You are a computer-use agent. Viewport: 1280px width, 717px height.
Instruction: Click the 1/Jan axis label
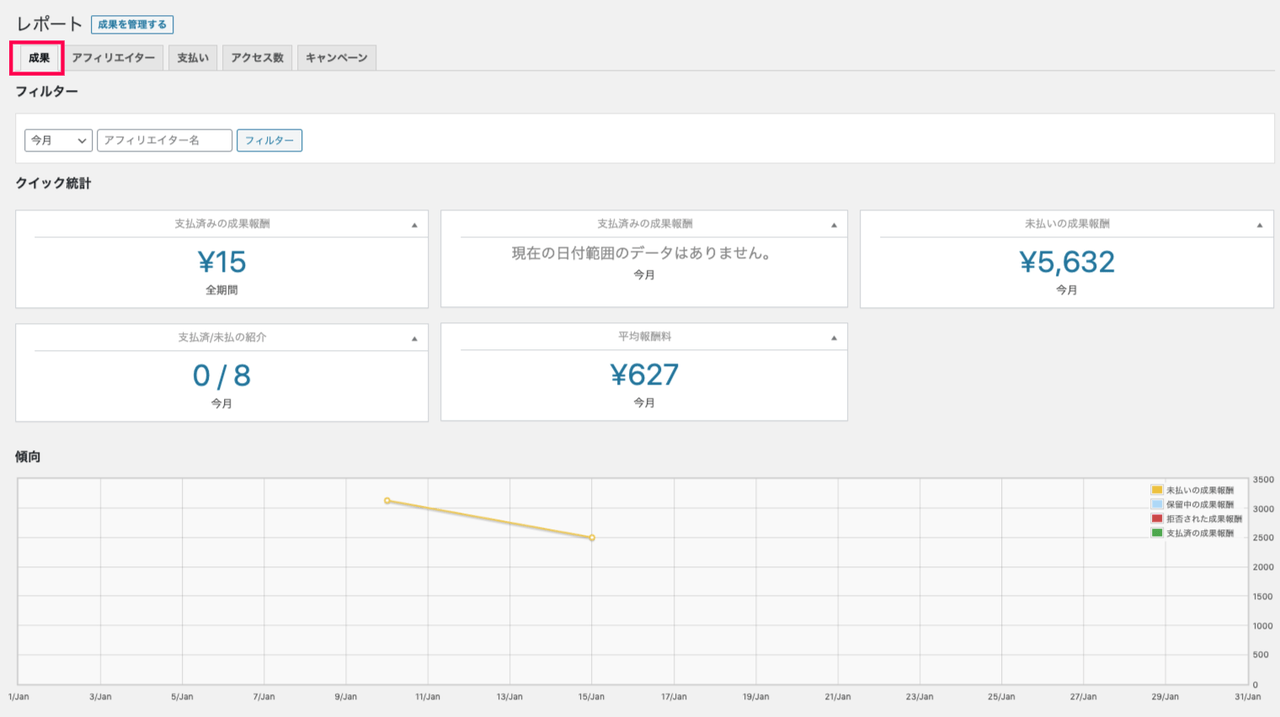[19, 696]
